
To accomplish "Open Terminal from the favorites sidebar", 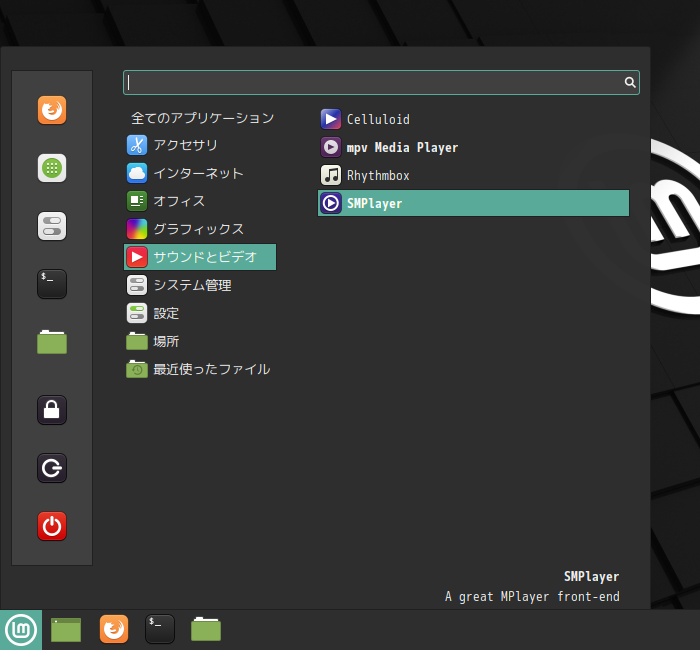I will coord(52,284).
